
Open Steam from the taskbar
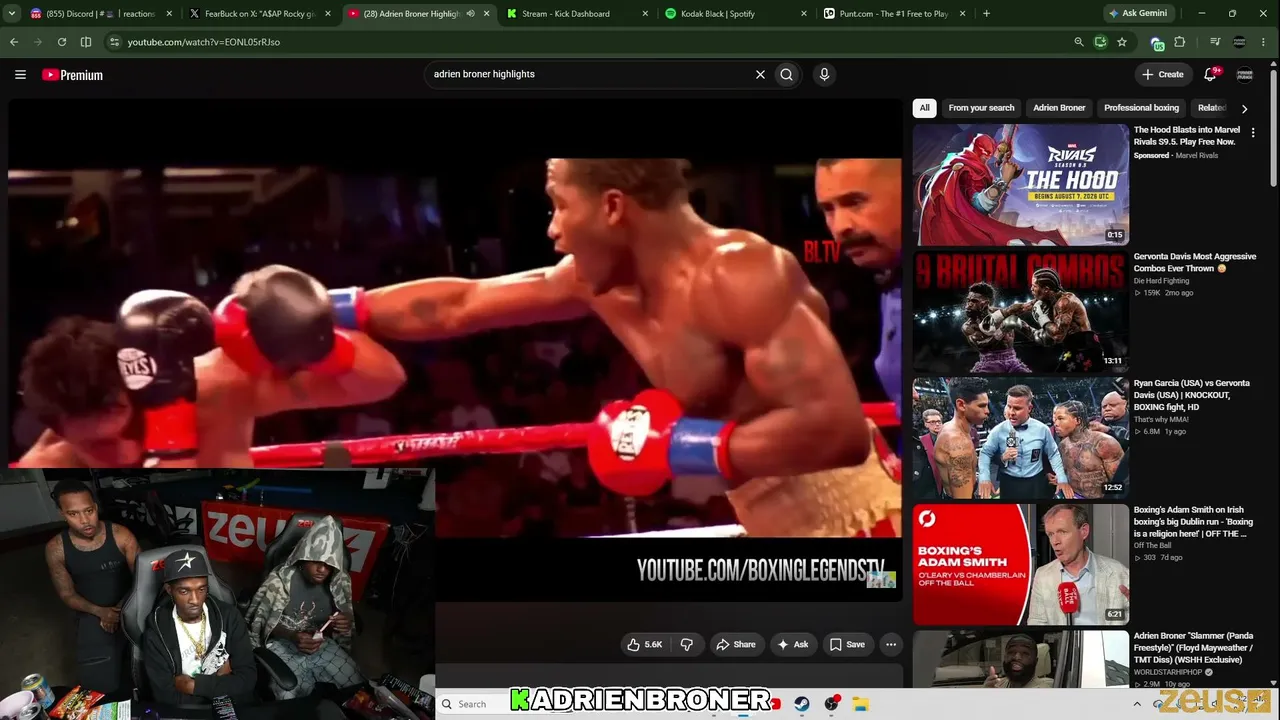point(802,704)
